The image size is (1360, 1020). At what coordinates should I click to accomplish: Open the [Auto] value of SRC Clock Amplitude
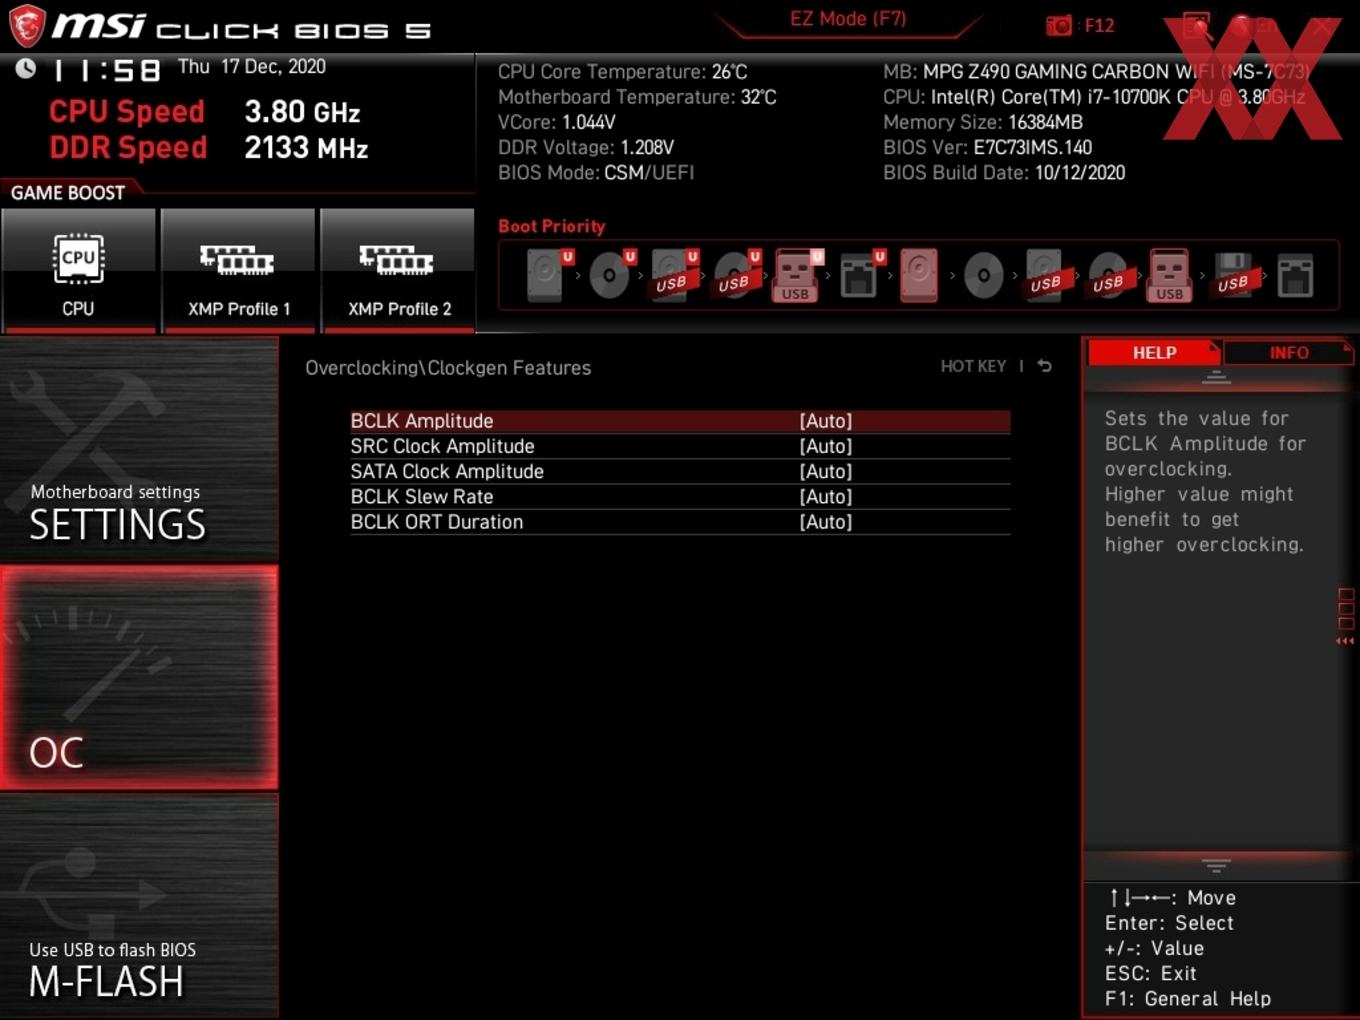[x=826, y=446]
